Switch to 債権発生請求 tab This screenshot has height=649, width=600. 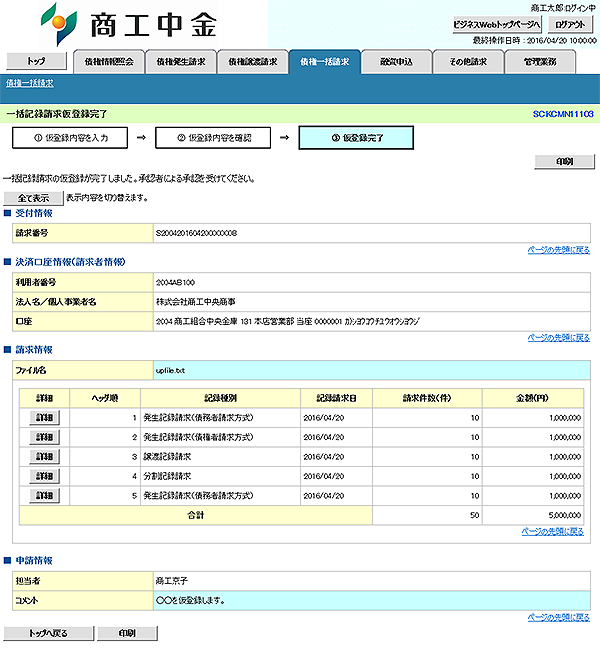point(181,62)
